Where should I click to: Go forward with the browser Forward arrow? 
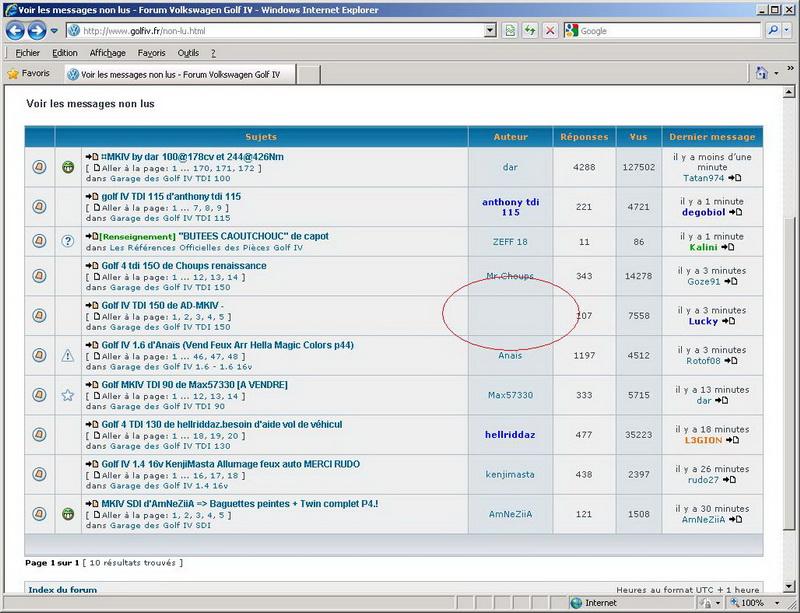[x=37, y=31]
